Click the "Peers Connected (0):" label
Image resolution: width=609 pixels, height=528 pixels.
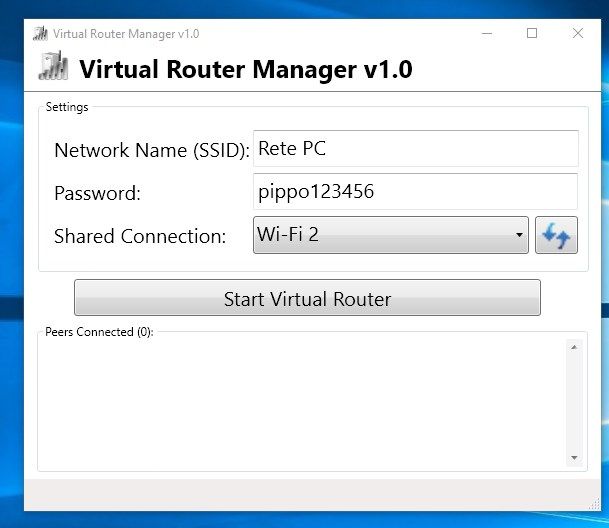tap(99, 332)
